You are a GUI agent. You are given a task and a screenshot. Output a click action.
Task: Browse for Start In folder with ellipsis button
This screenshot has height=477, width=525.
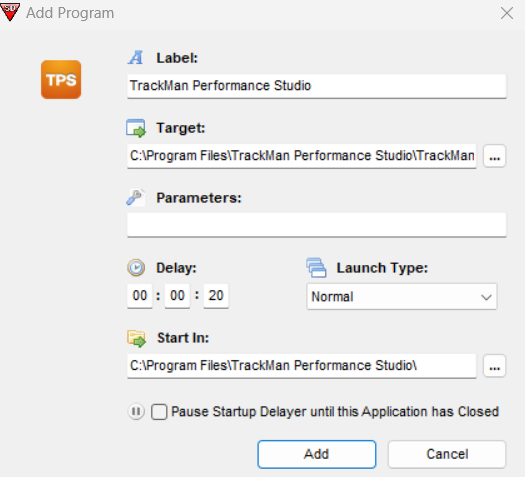coord(495,366)
